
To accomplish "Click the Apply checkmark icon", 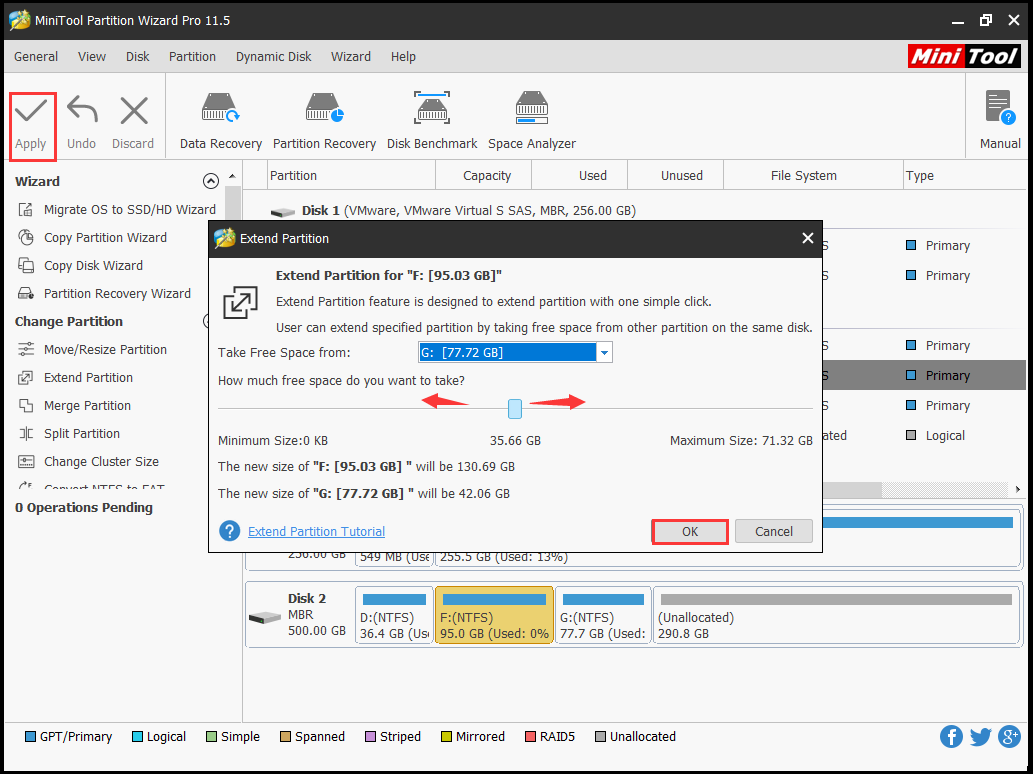I will (x=31, y=111).
